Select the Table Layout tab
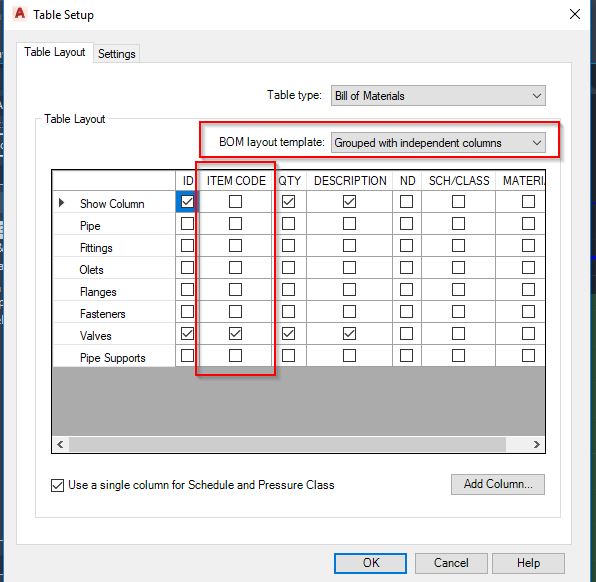The image size is (596, 582). (55, 52)
